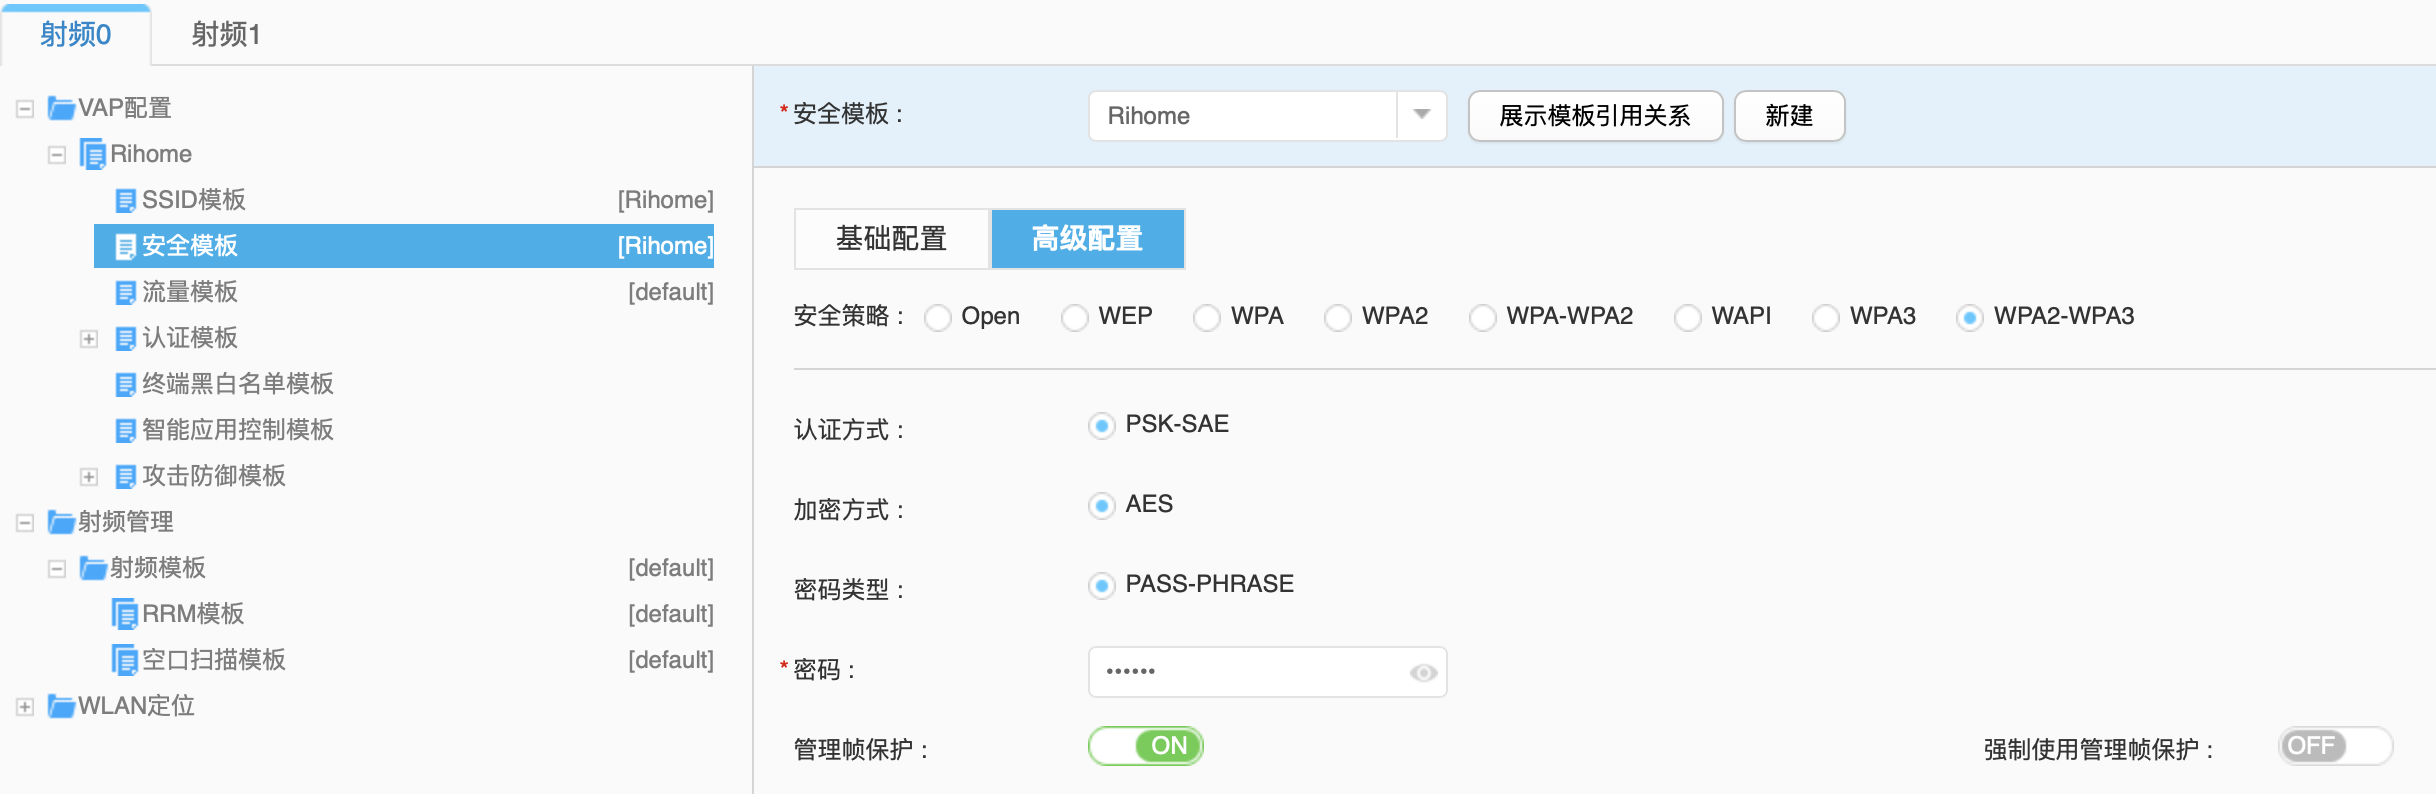
Task: Switch to the 射频0 tab
Action: [76, 35]
